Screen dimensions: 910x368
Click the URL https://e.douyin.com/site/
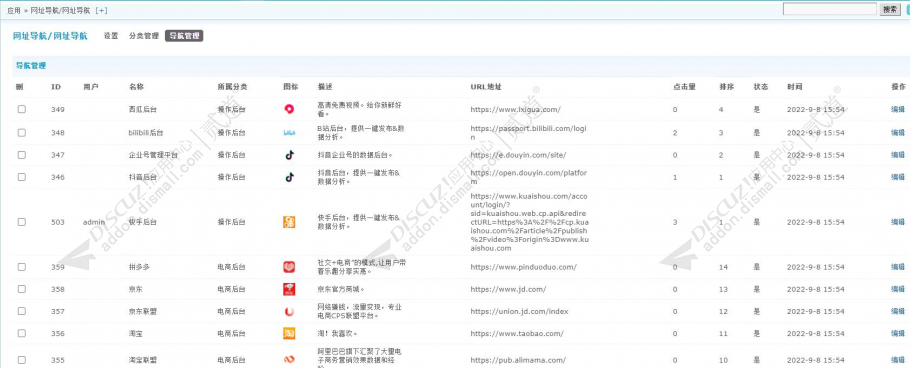tap(518, 155)
